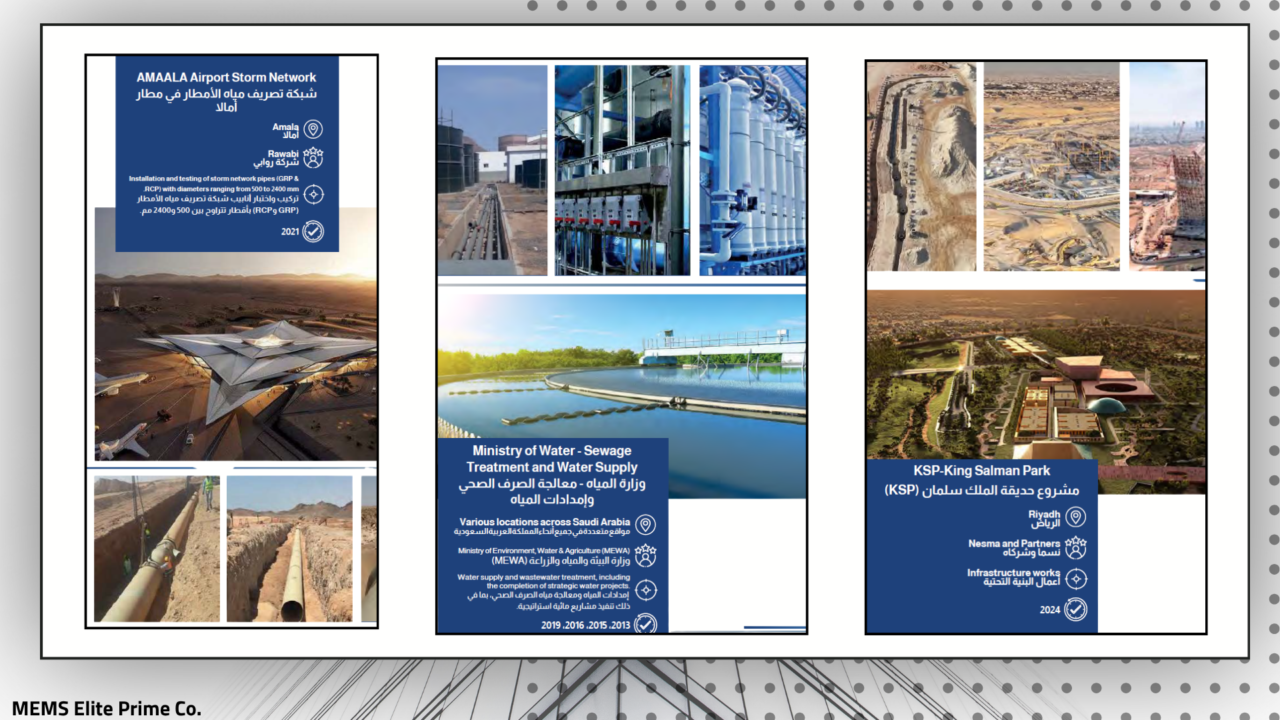This screenshot has height=720, width=1280.
Task: Click the client icon beside Rawabi
Action: point(313,157)
